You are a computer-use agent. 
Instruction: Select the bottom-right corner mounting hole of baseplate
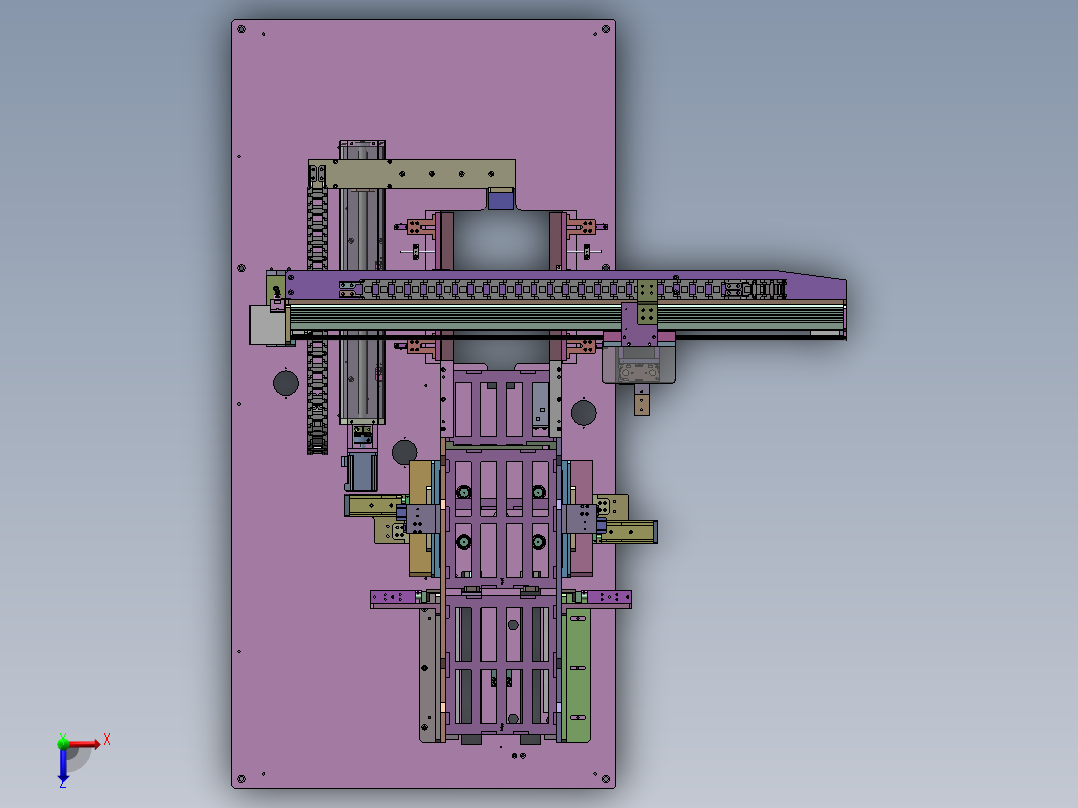coord(606,779)
